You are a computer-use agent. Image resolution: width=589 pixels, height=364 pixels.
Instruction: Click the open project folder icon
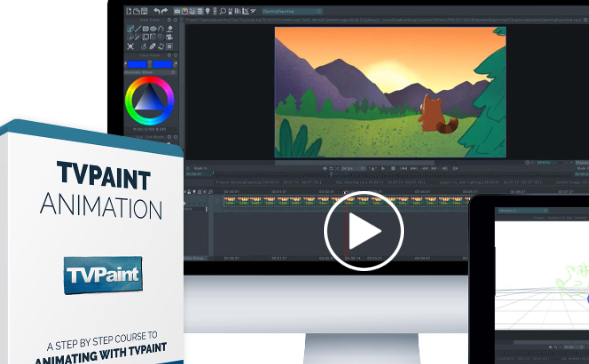(x=136, y=11)
